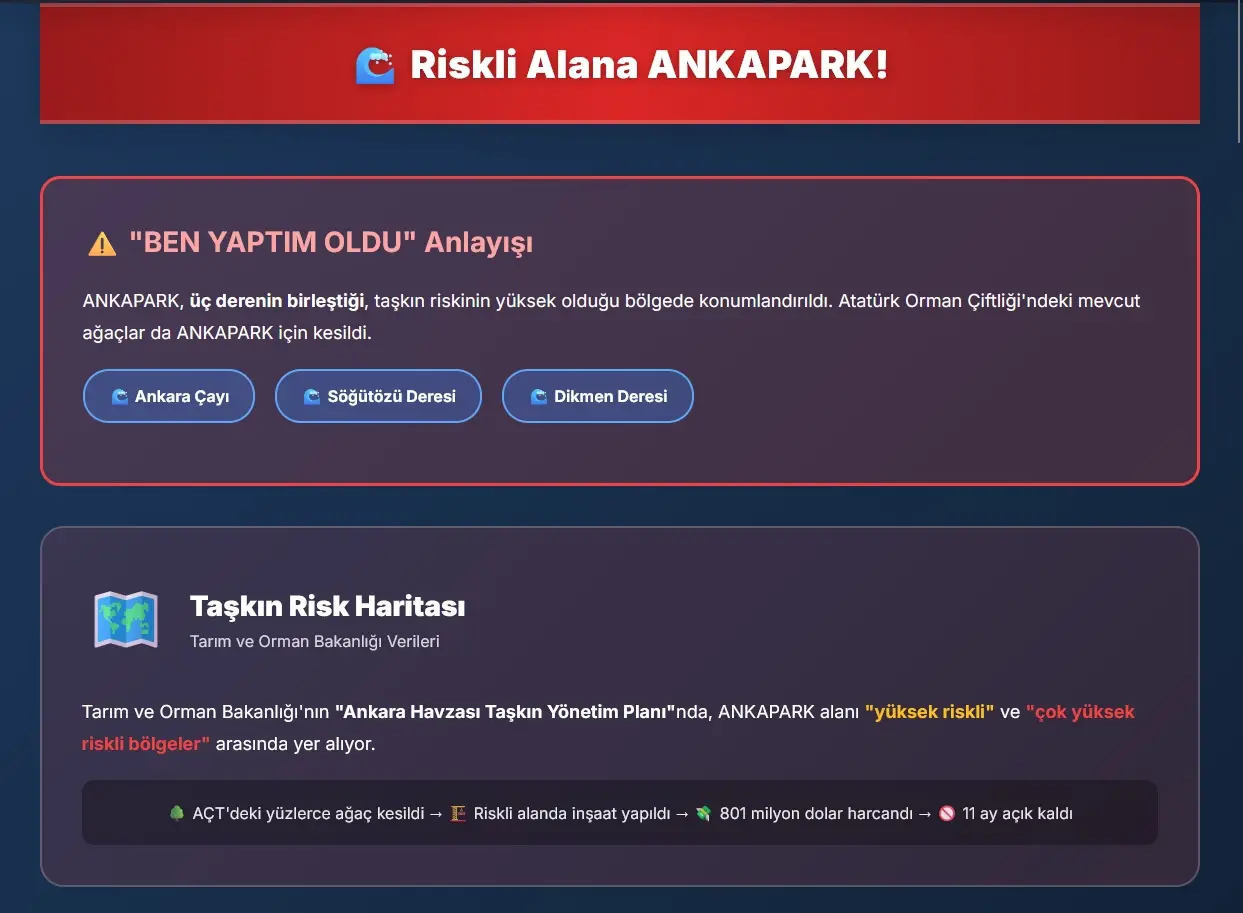The image size is (1243, 913).
Task: Click the "Taşkın Risk Haritası" heading
Action: [327, 606]
